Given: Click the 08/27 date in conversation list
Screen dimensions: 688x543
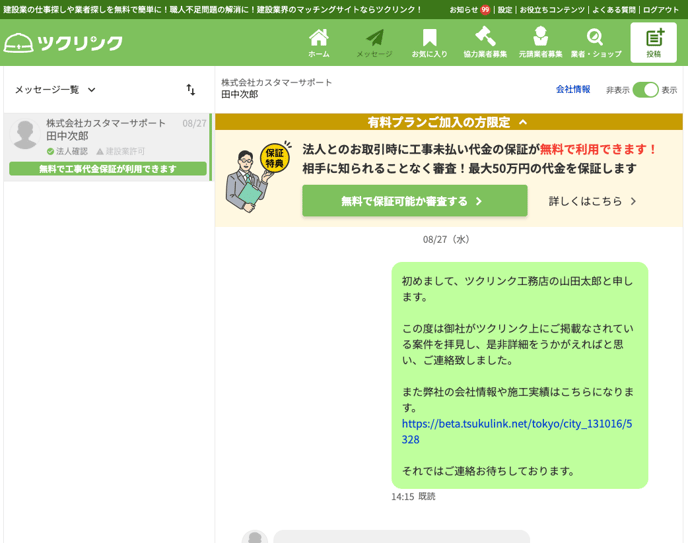Looking at the screenshot, I should (194, 123).
